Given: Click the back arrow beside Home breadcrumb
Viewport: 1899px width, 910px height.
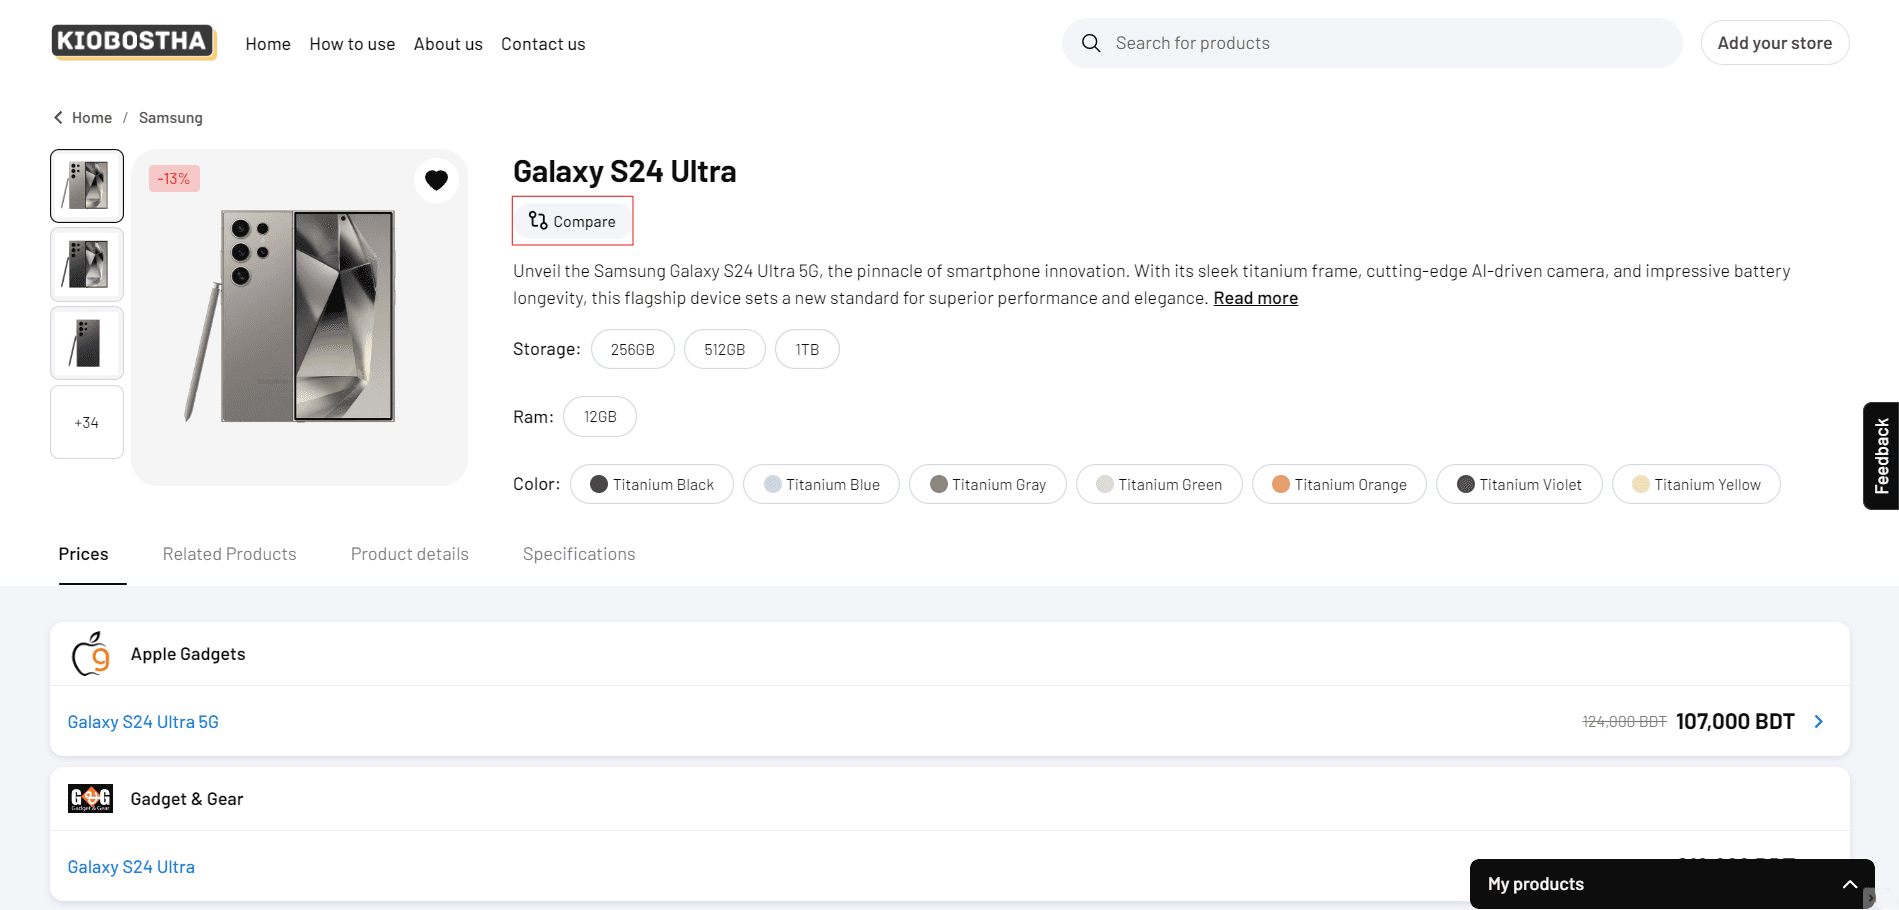Looking at the screenshot, I should (58, 118).
